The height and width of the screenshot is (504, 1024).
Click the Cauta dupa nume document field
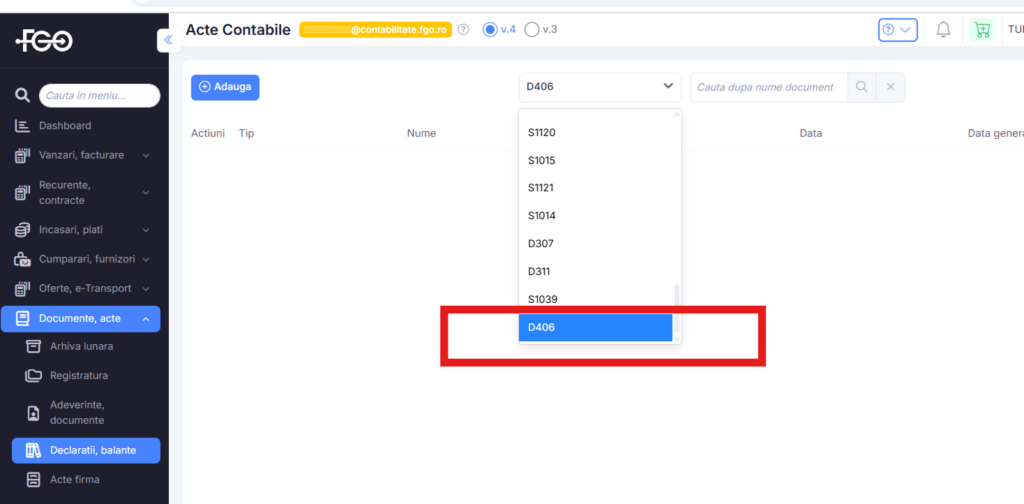[768, 87]
